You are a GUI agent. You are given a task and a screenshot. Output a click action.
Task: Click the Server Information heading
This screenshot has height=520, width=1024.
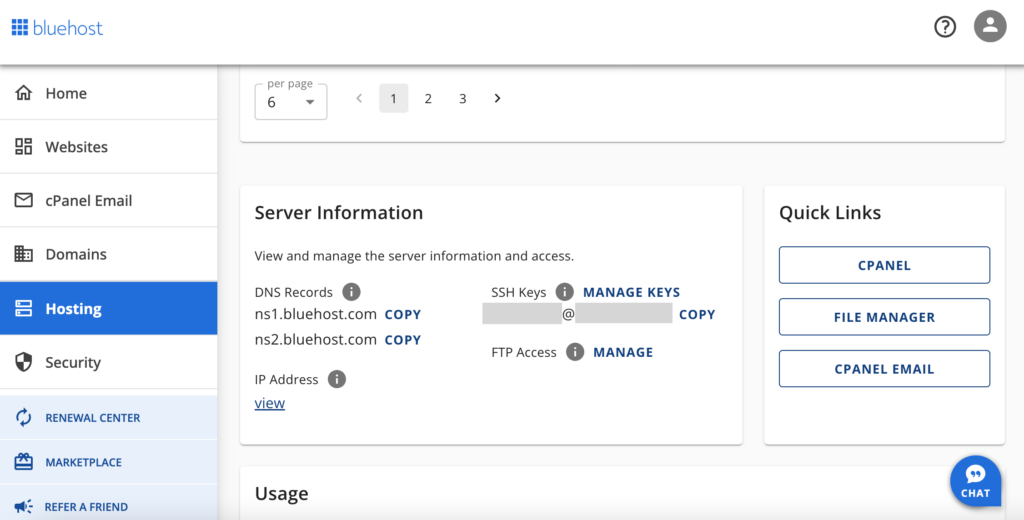click(x=339, y=212)
